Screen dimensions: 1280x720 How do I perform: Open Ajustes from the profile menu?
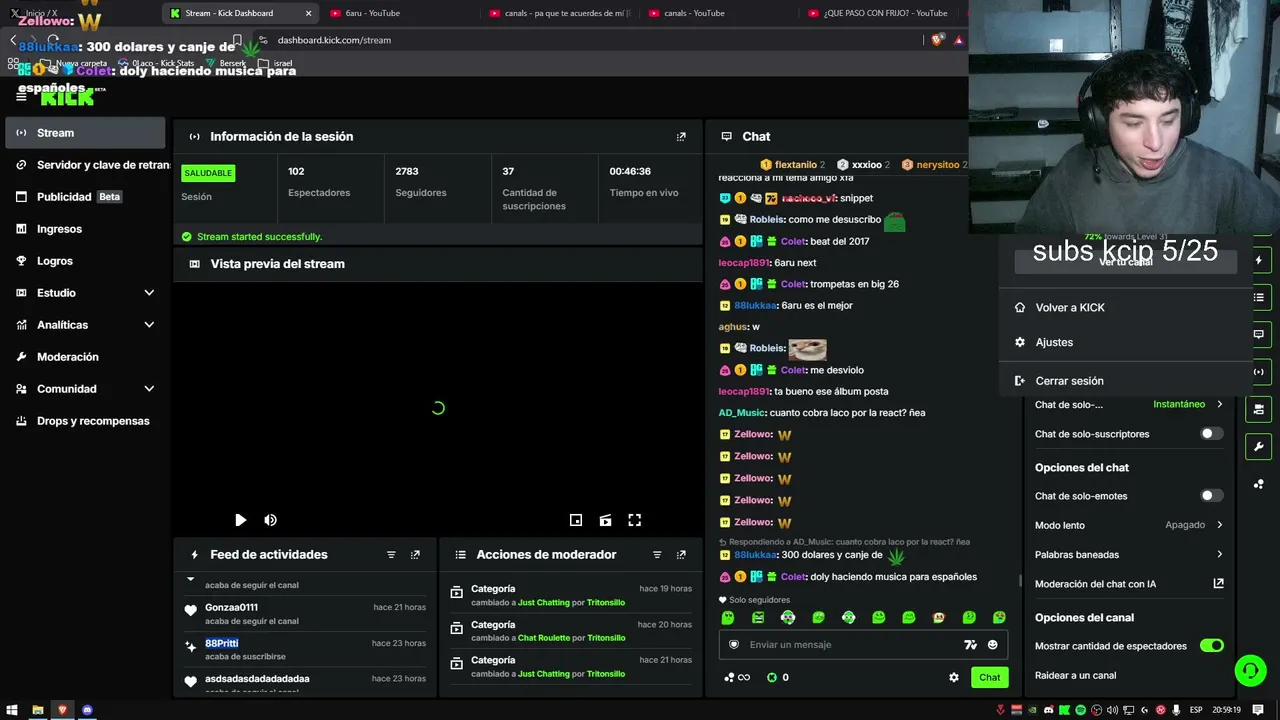[1125, 342]
